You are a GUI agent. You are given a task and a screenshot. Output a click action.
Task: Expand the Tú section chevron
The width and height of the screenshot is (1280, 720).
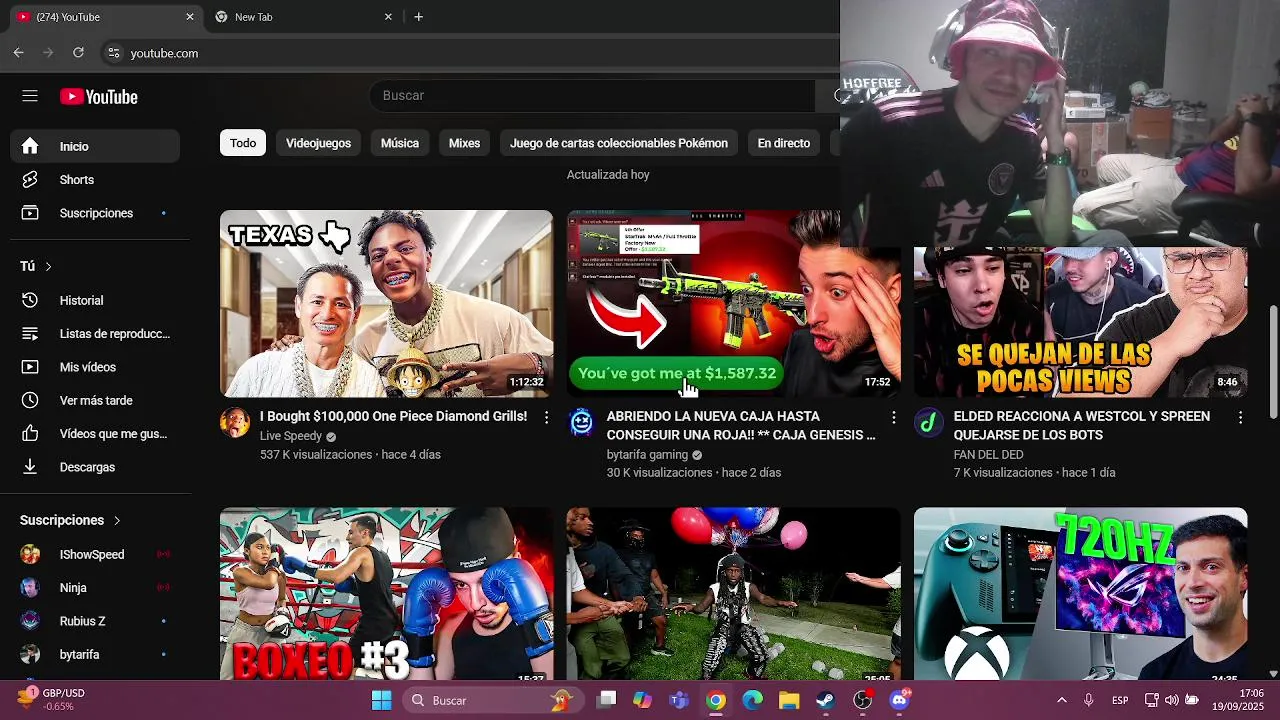[48, 266]
